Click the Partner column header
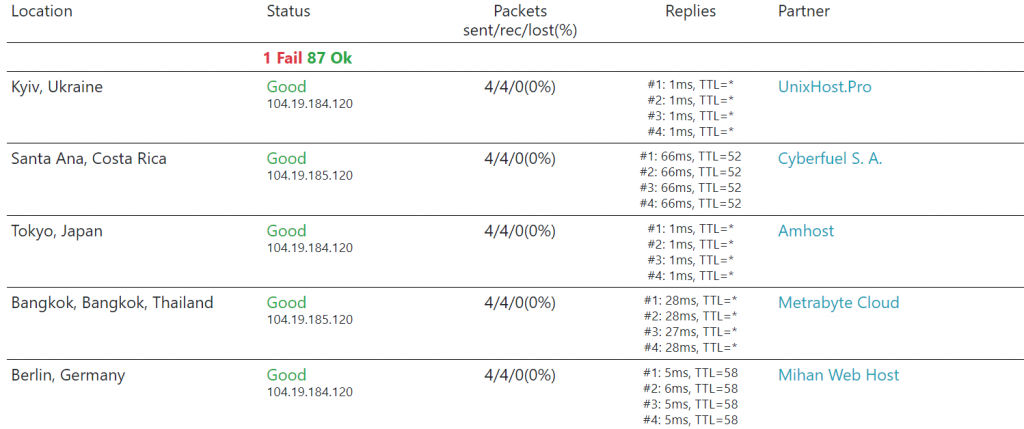Viewport: 1024px width, 429px height. coord(804,11)
